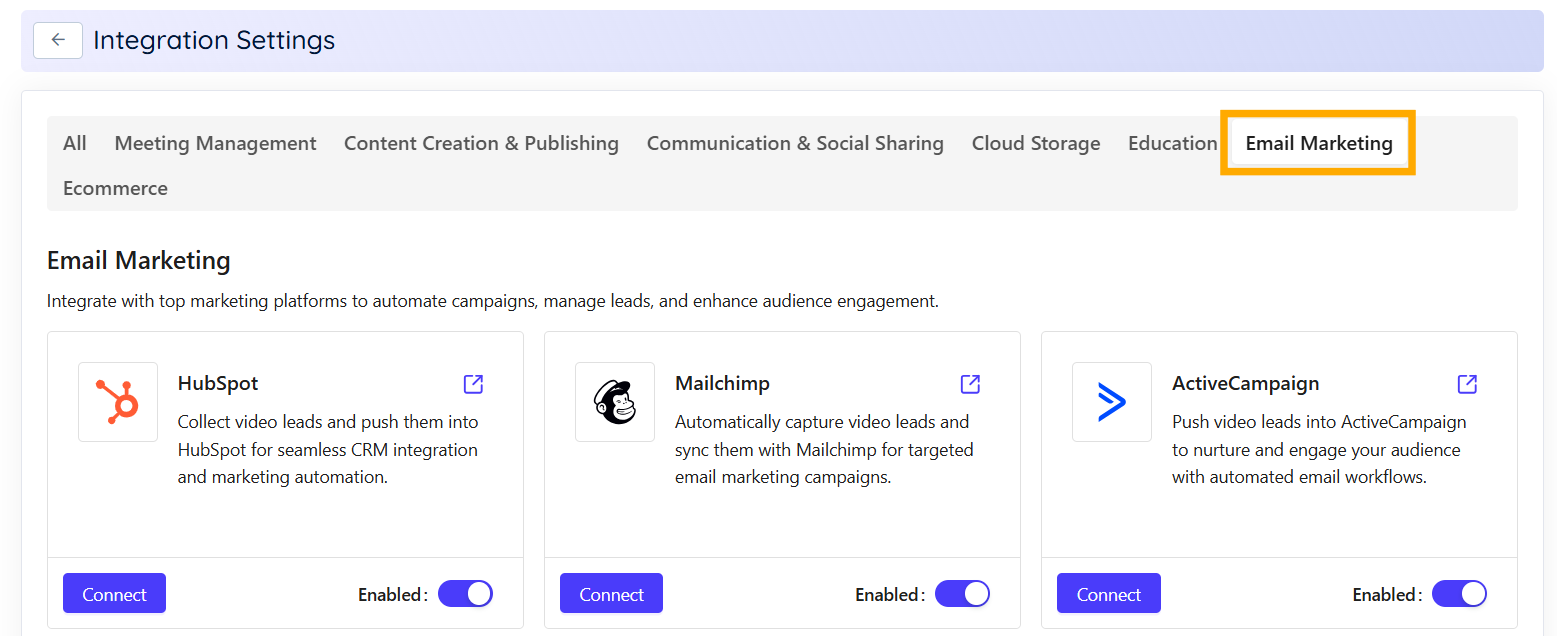This screenshot has height=636, width=1557.
Task: Connect the HubSpot integration
Action: coord(113,593)
